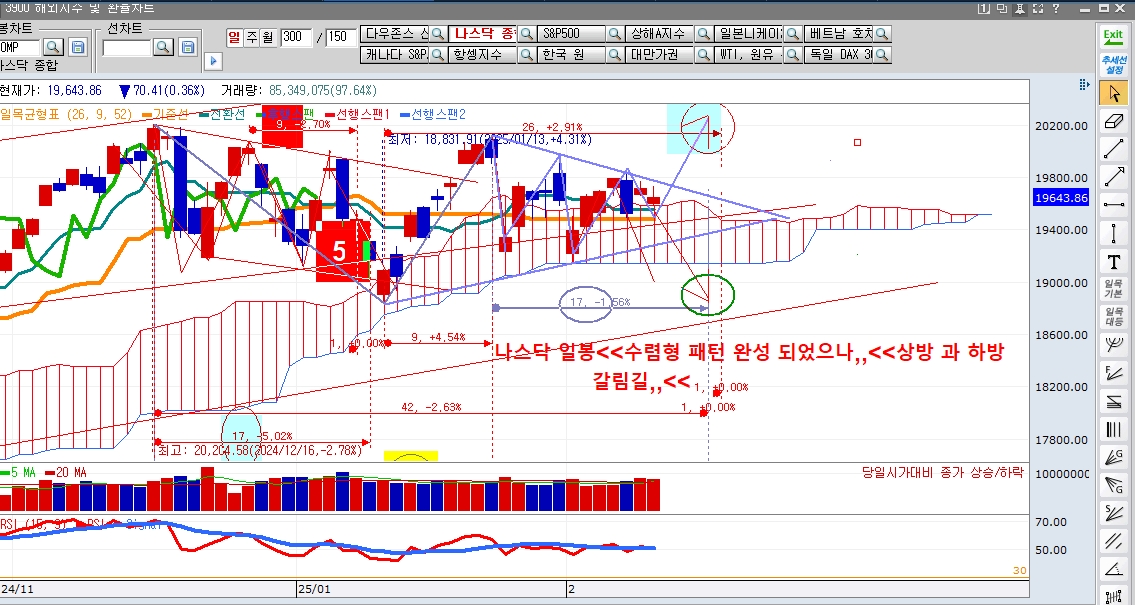1135x605 pixels.
Task: Click the magnifier next to S&P500
Action: pyautogui.click(x=615, y=34)
